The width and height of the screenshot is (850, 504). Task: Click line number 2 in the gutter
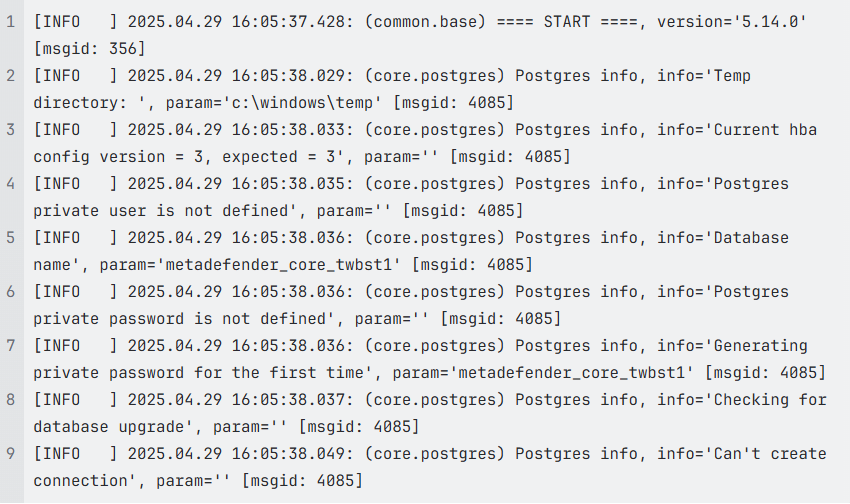[x=11, y=75]
